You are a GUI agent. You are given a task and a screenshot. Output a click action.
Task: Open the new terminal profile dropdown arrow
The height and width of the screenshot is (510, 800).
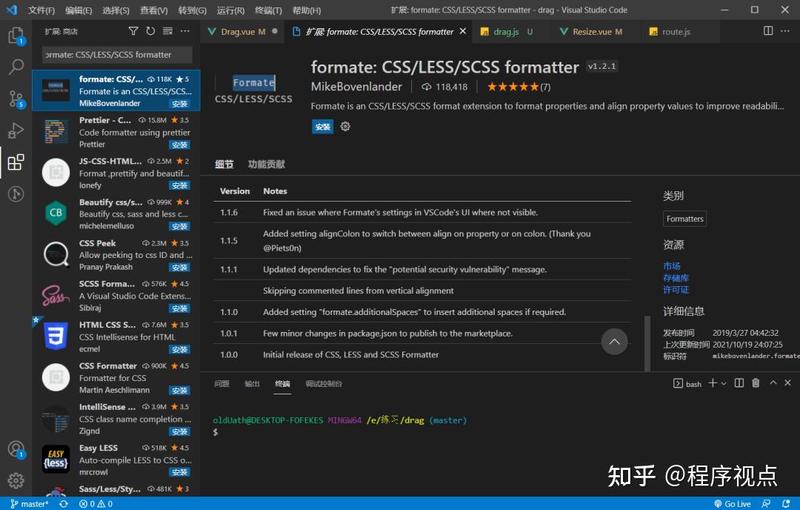[723, 384]
